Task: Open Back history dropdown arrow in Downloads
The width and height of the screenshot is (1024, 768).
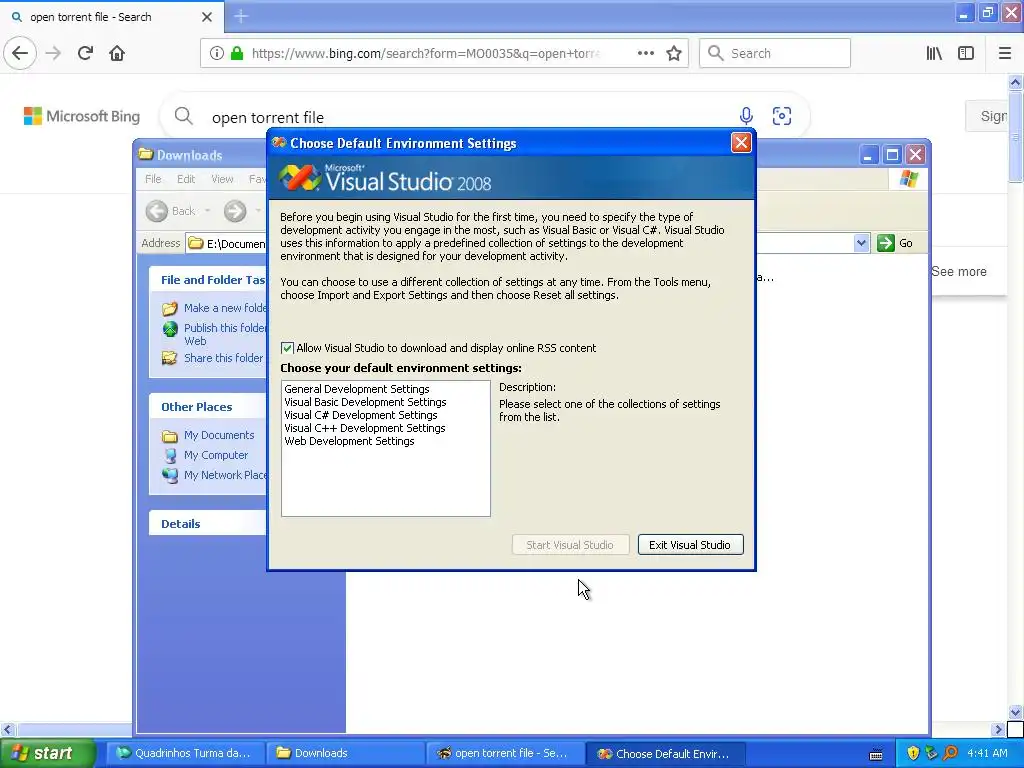Action: coord(208,211)
